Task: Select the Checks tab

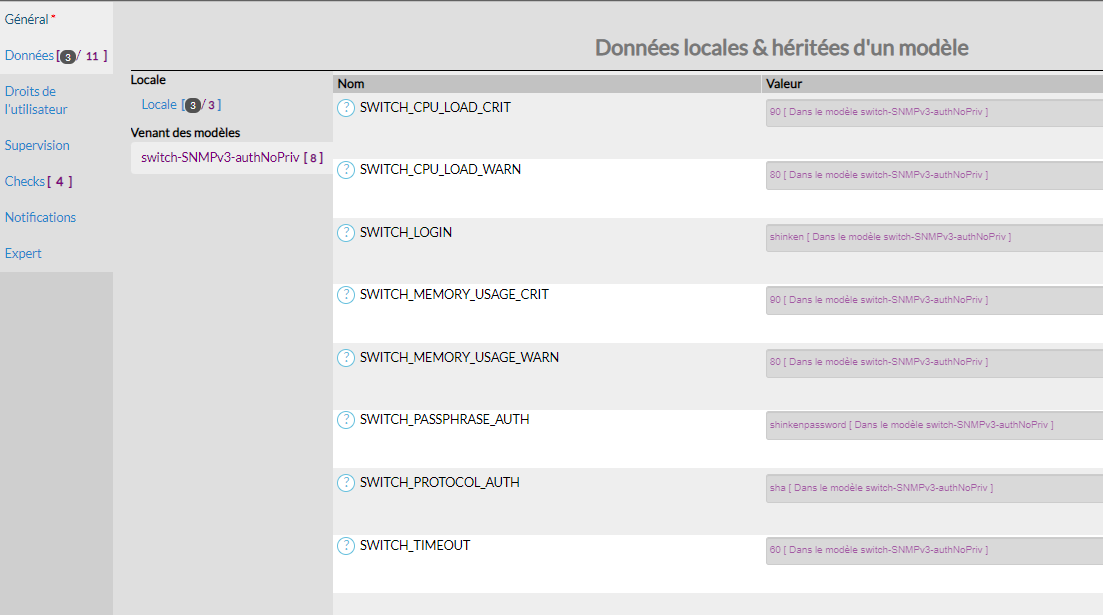Action: click(25, 181)
